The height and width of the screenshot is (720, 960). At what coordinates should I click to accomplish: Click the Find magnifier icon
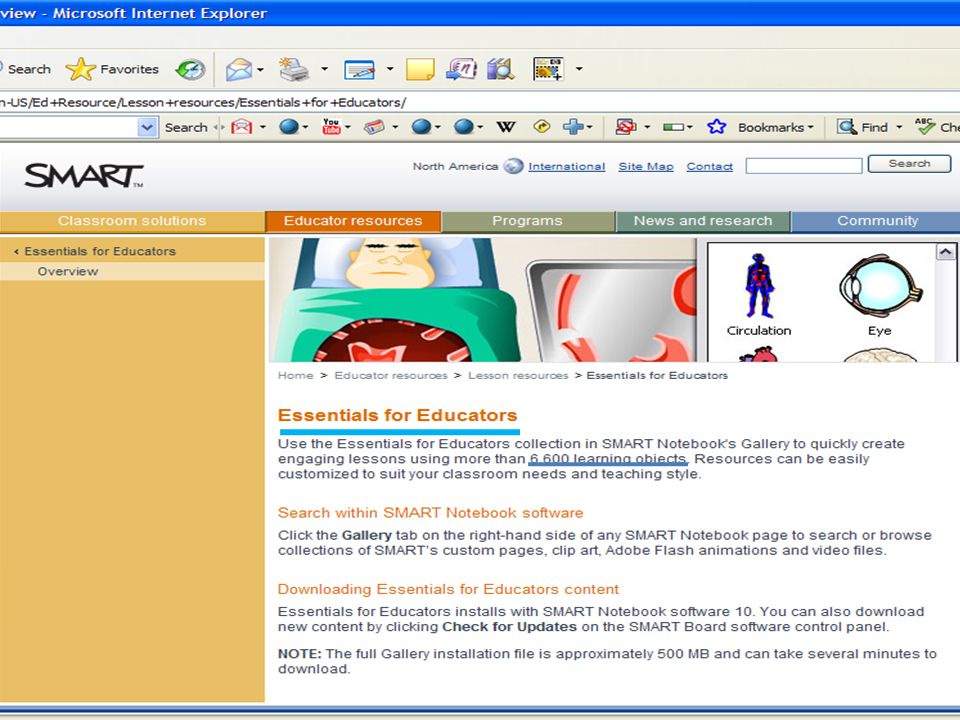coord(847,127)
